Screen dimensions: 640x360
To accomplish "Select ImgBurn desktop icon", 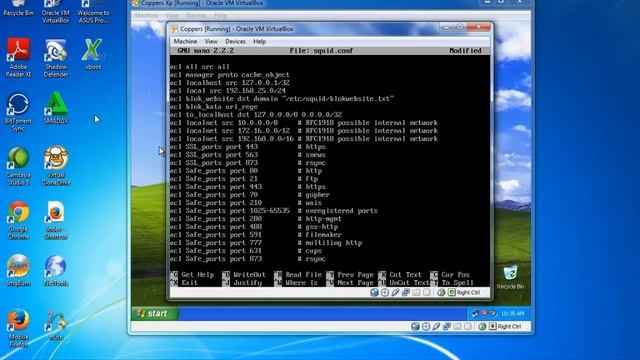I will tap(18, 270).
